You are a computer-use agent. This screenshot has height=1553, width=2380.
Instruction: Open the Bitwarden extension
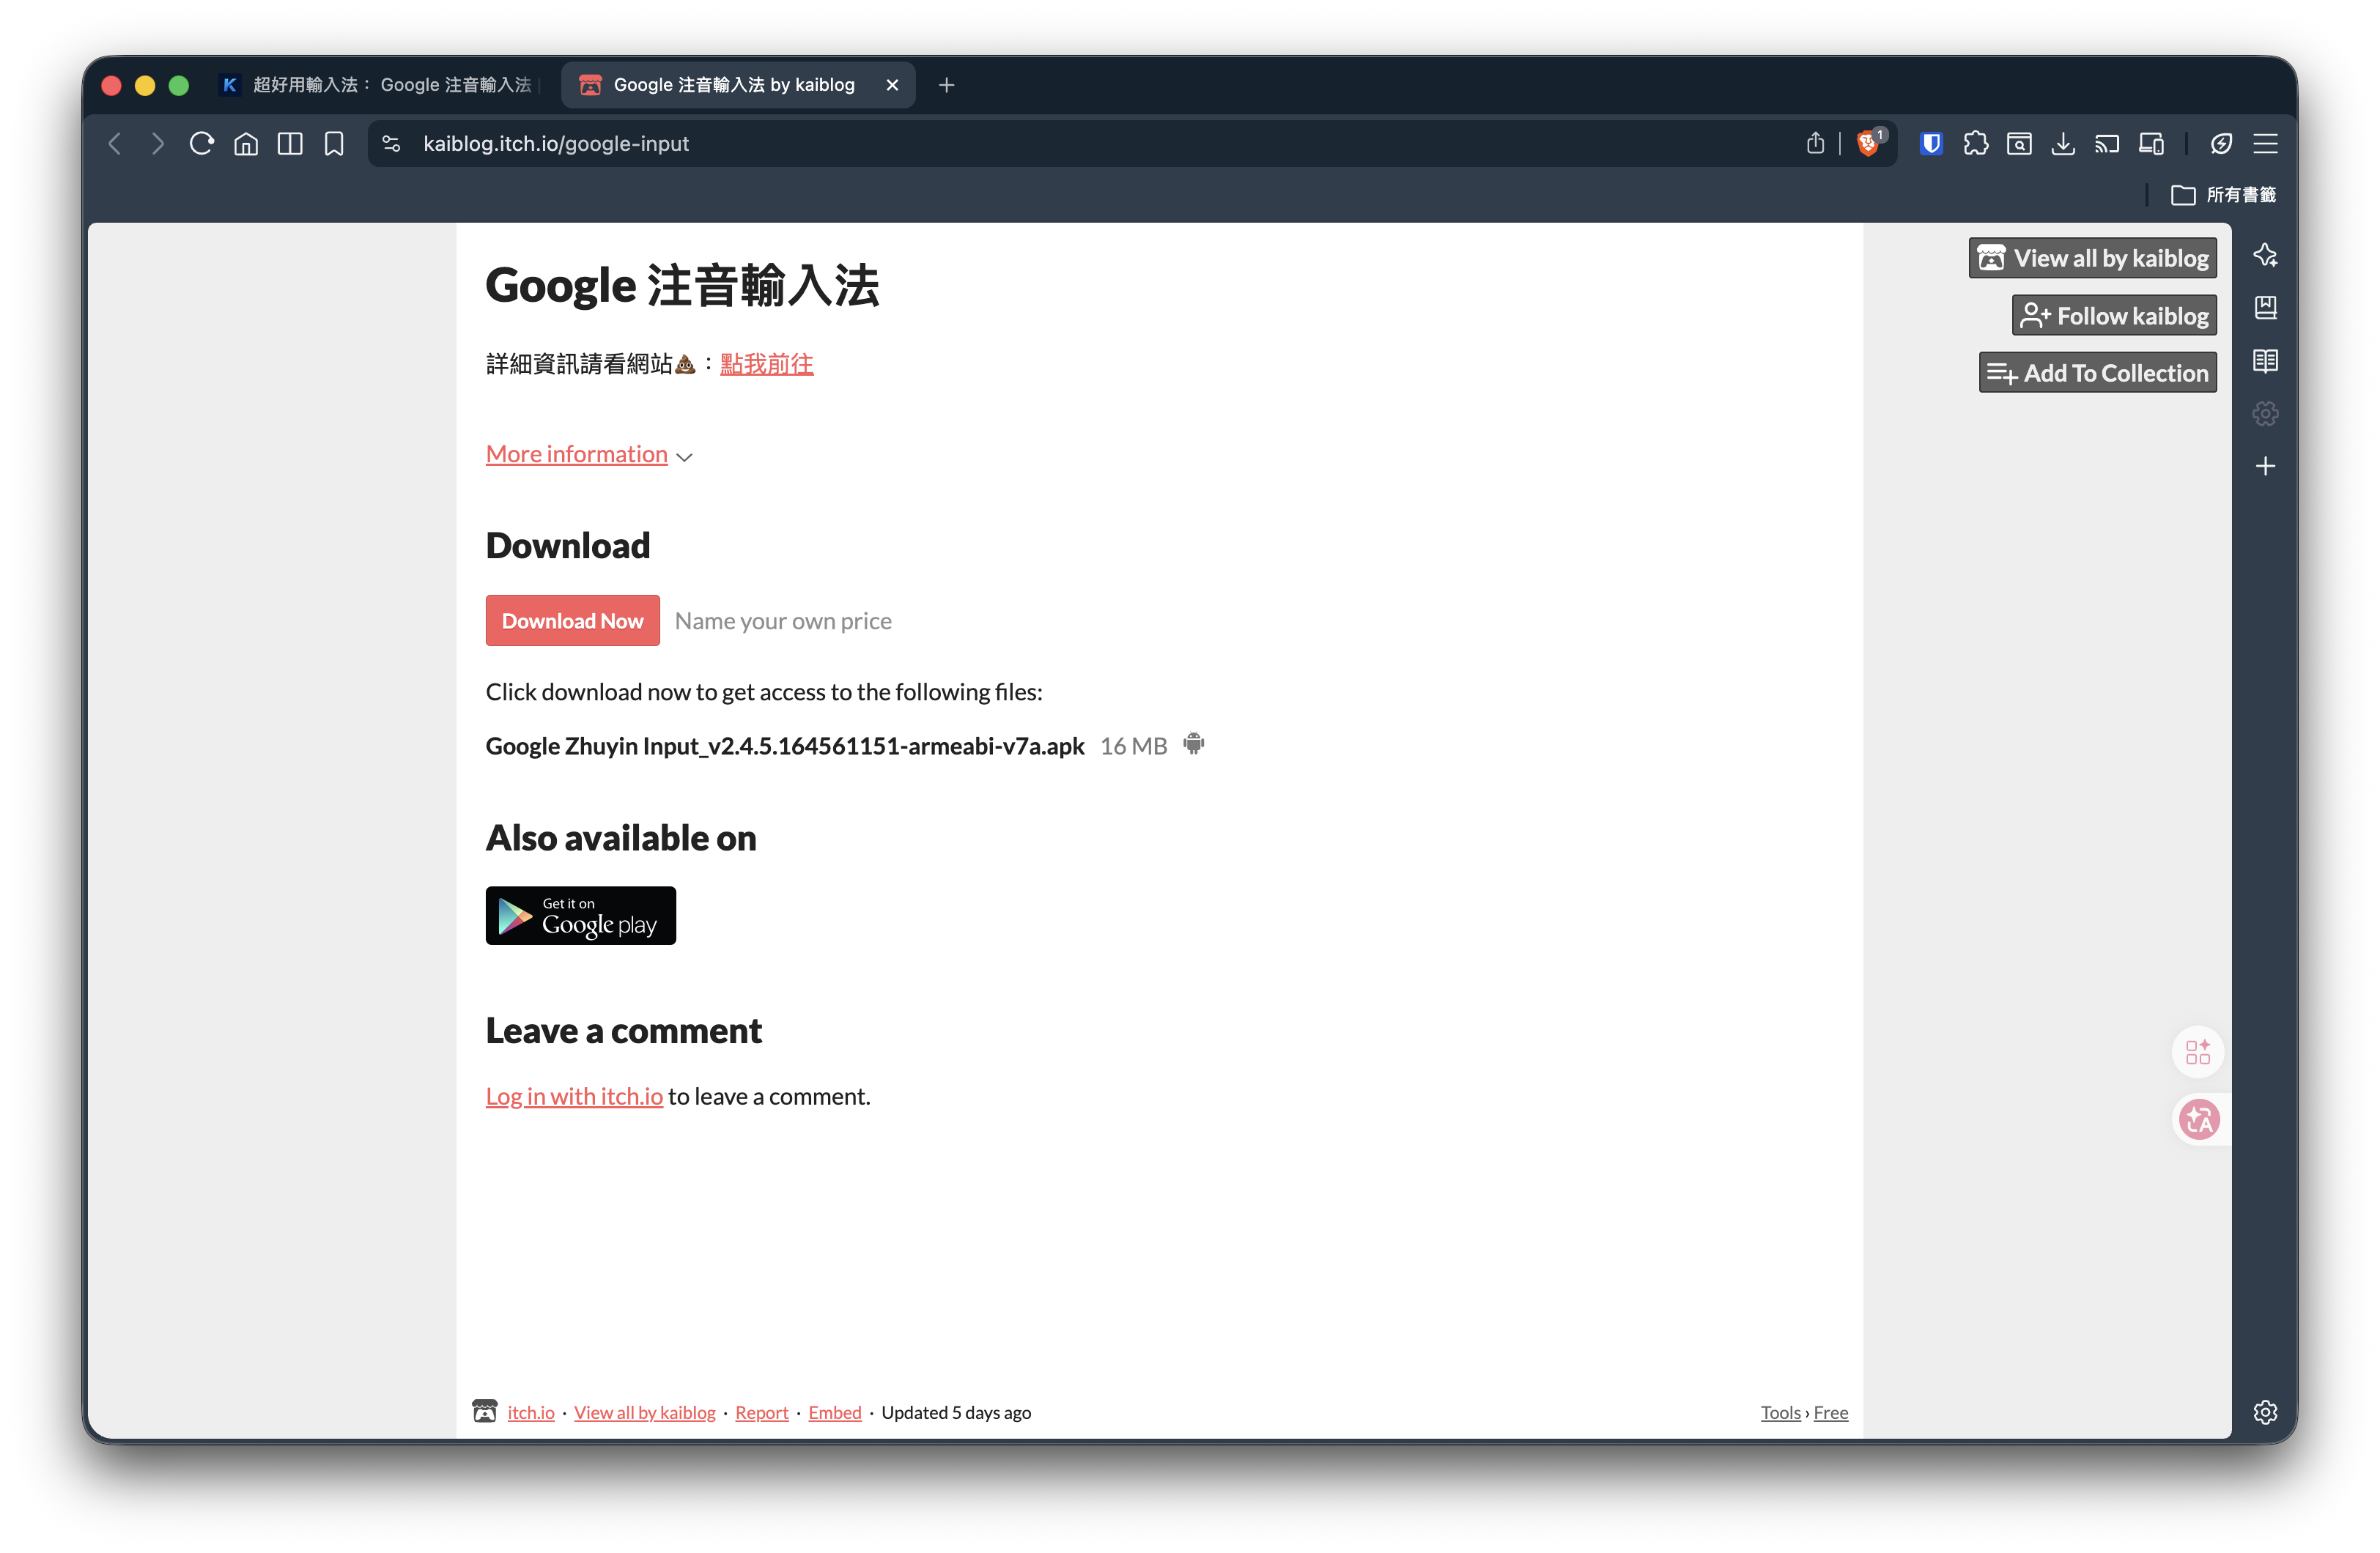(1931, 143)
